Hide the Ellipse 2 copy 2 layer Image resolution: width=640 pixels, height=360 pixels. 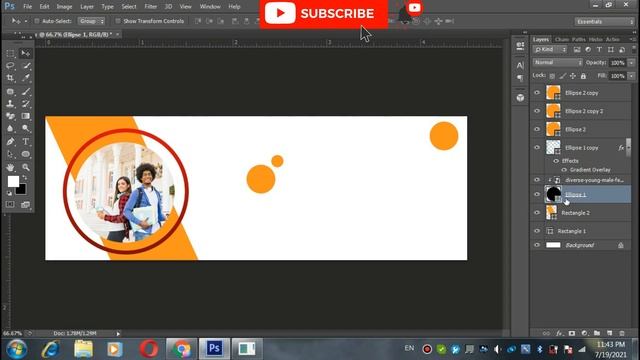537,111
